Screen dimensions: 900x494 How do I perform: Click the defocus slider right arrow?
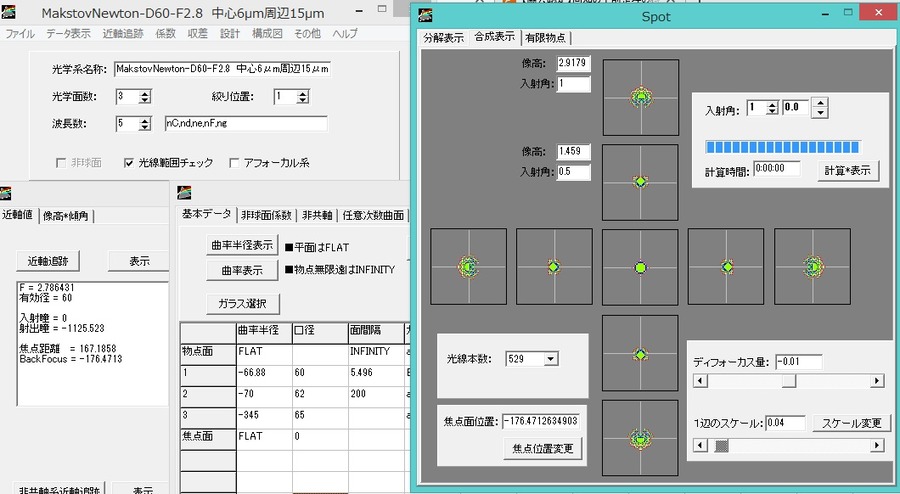pos(876,380)
